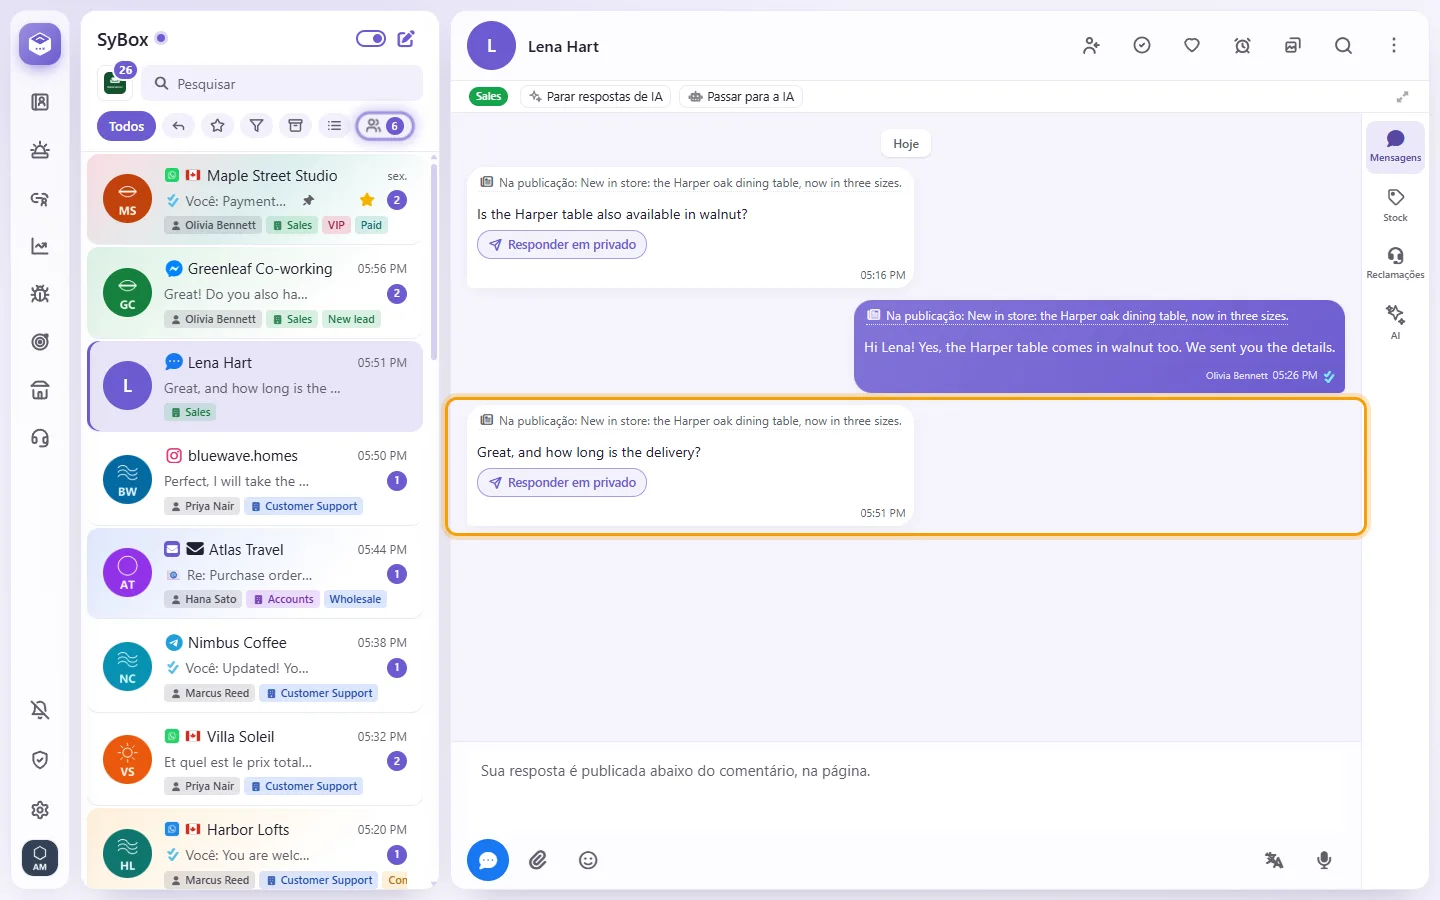Screen dimensions: 1440x900
Task: Open the headset support sidebar icon
Action: [x=40, y=438]
